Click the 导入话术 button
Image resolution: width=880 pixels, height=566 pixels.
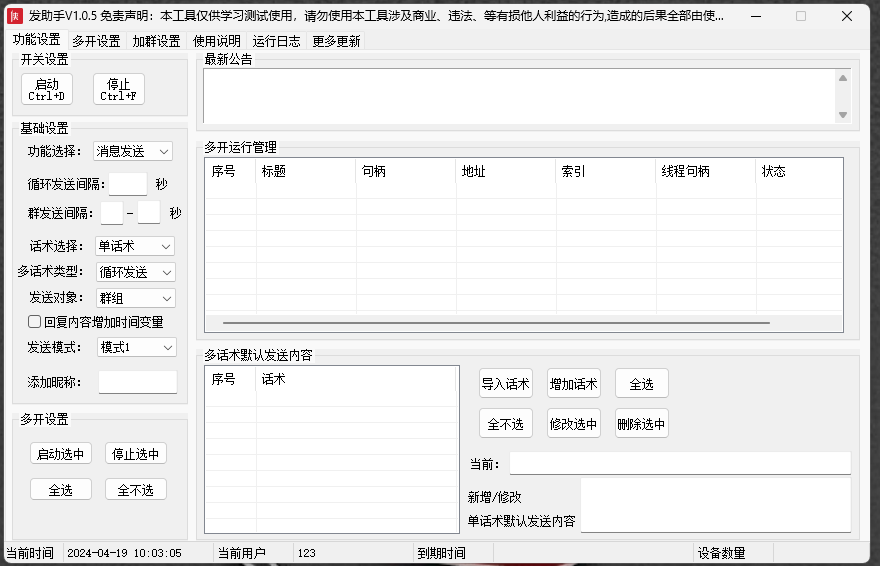[505, 384]
